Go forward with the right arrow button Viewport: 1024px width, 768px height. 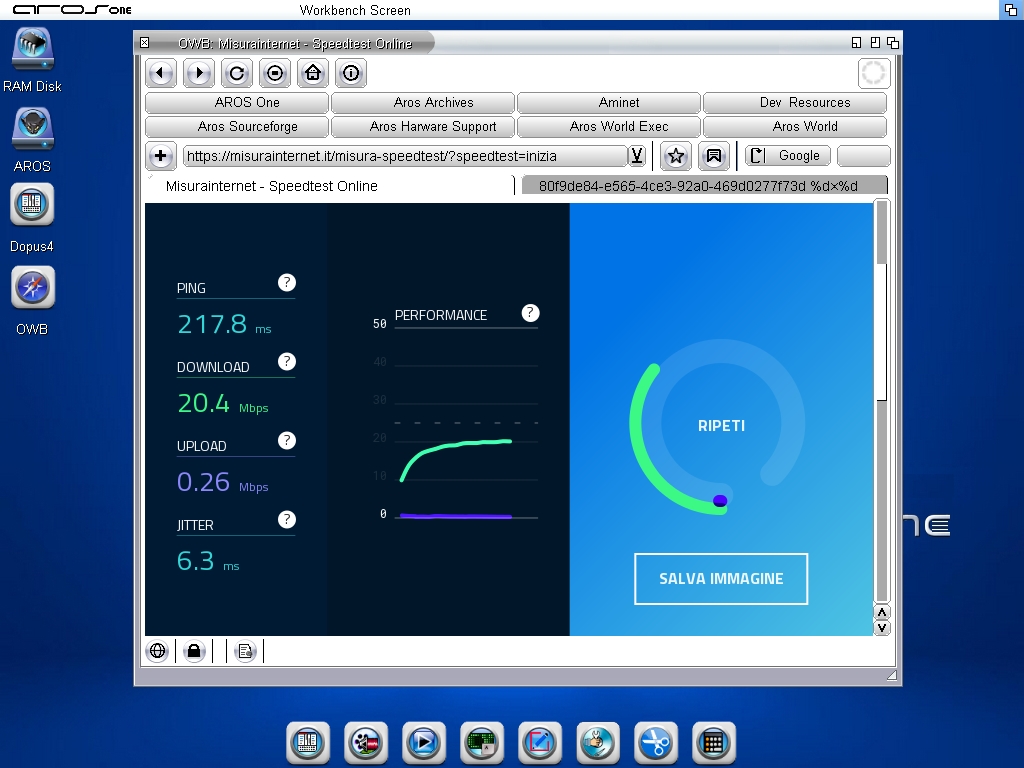199,73
